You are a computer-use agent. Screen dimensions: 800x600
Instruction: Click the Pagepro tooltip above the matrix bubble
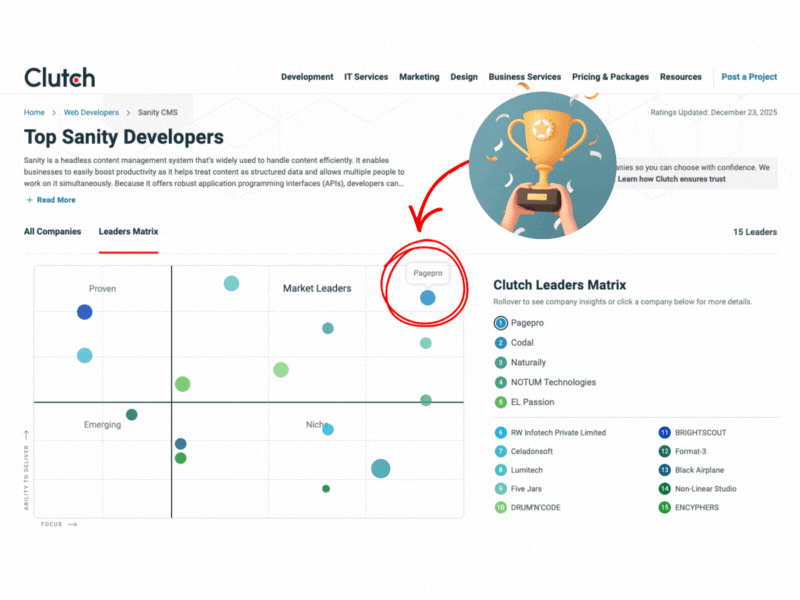pyautogui.click(x=427, y=272)
